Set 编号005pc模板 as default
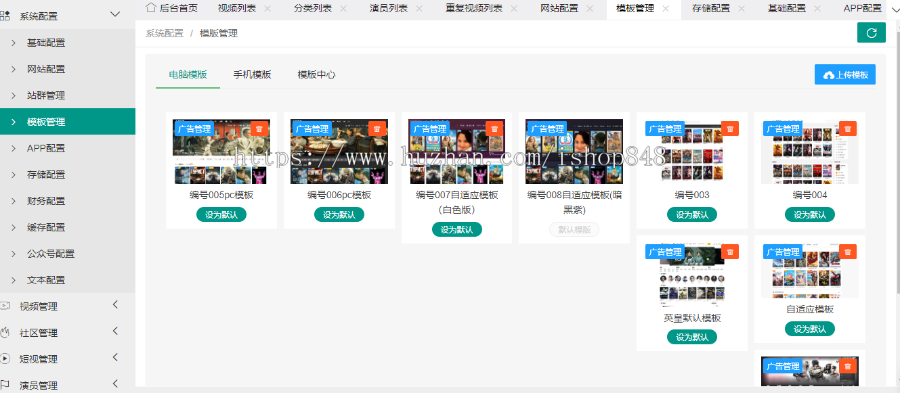This screenshot has height=393, width=900. (x=222, y=215)
